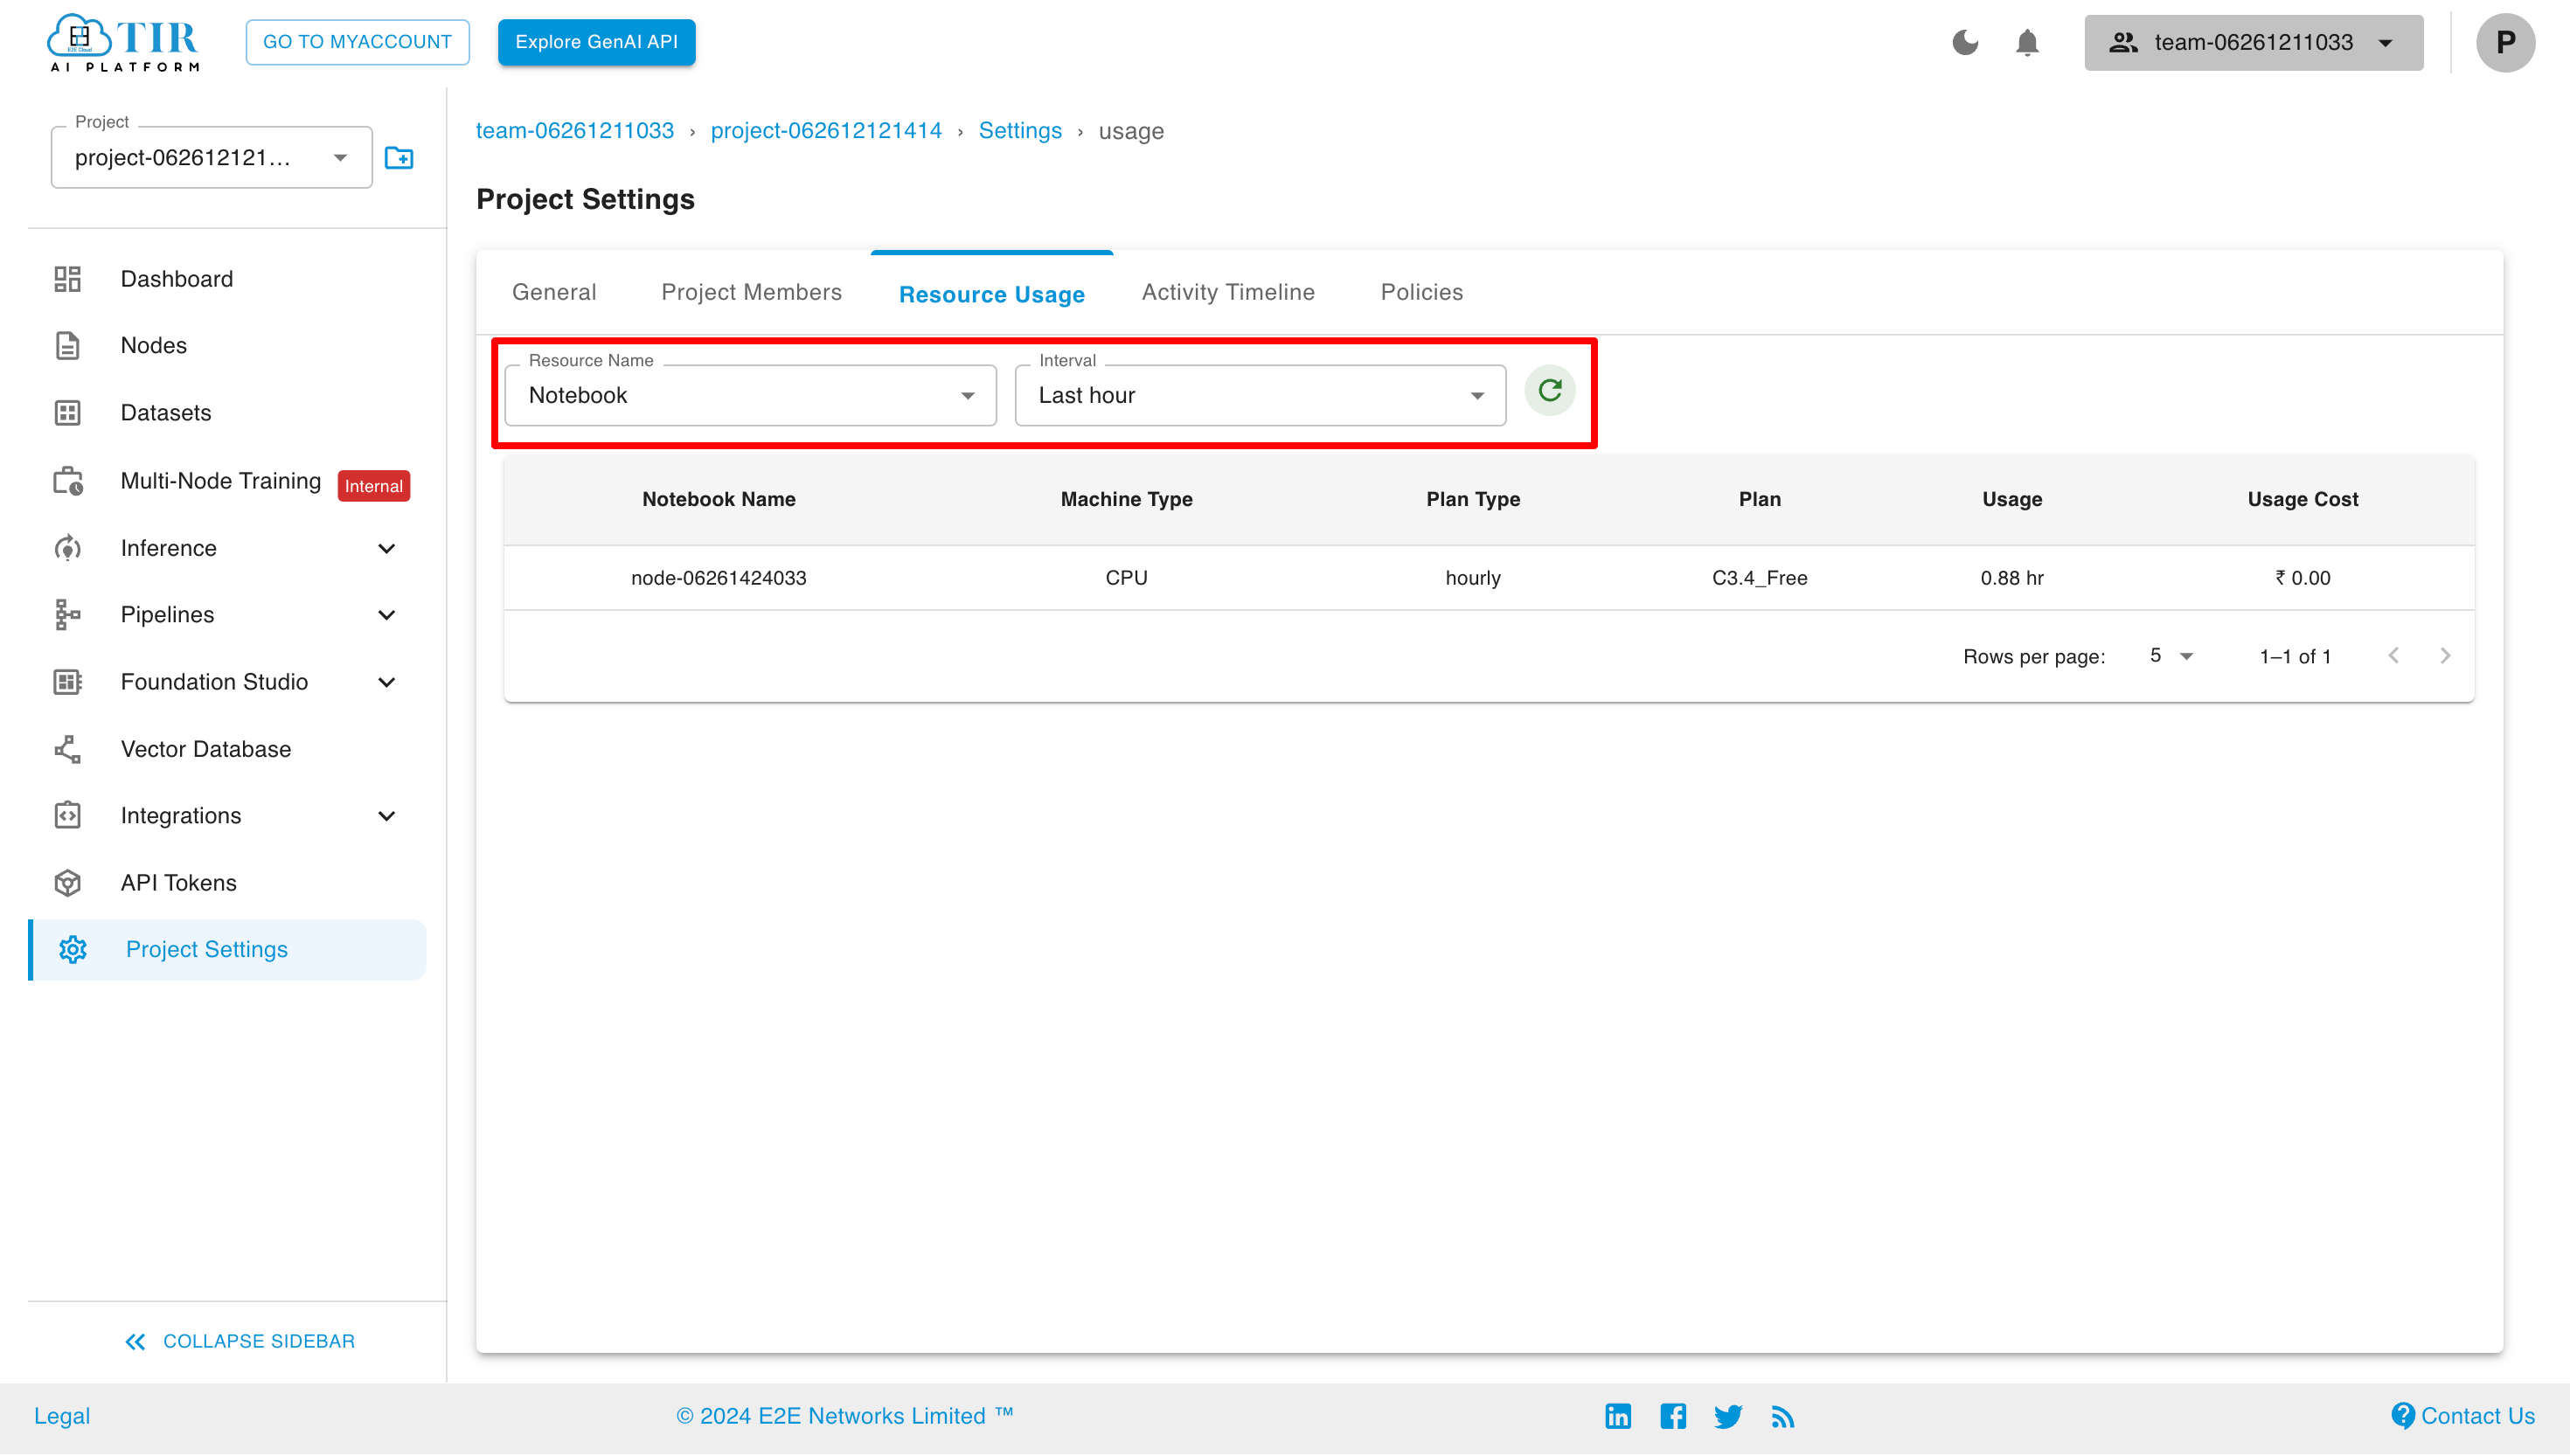Click the Rows per page stepper
Image resolution: width=2570 pixels, height=1456 pixels.
point(2170,655)
